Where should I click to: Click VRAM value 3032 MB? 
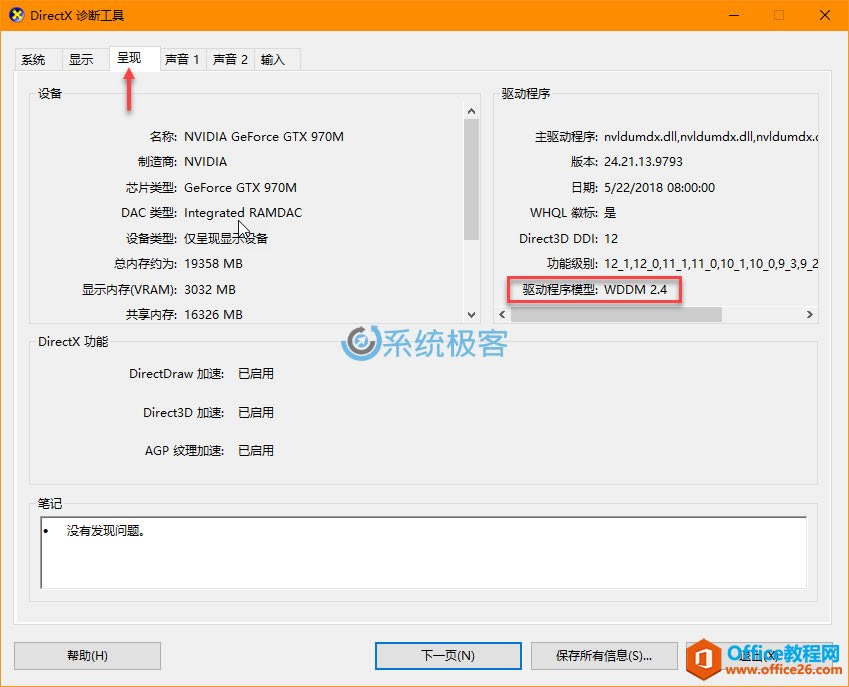pos(210,290)
